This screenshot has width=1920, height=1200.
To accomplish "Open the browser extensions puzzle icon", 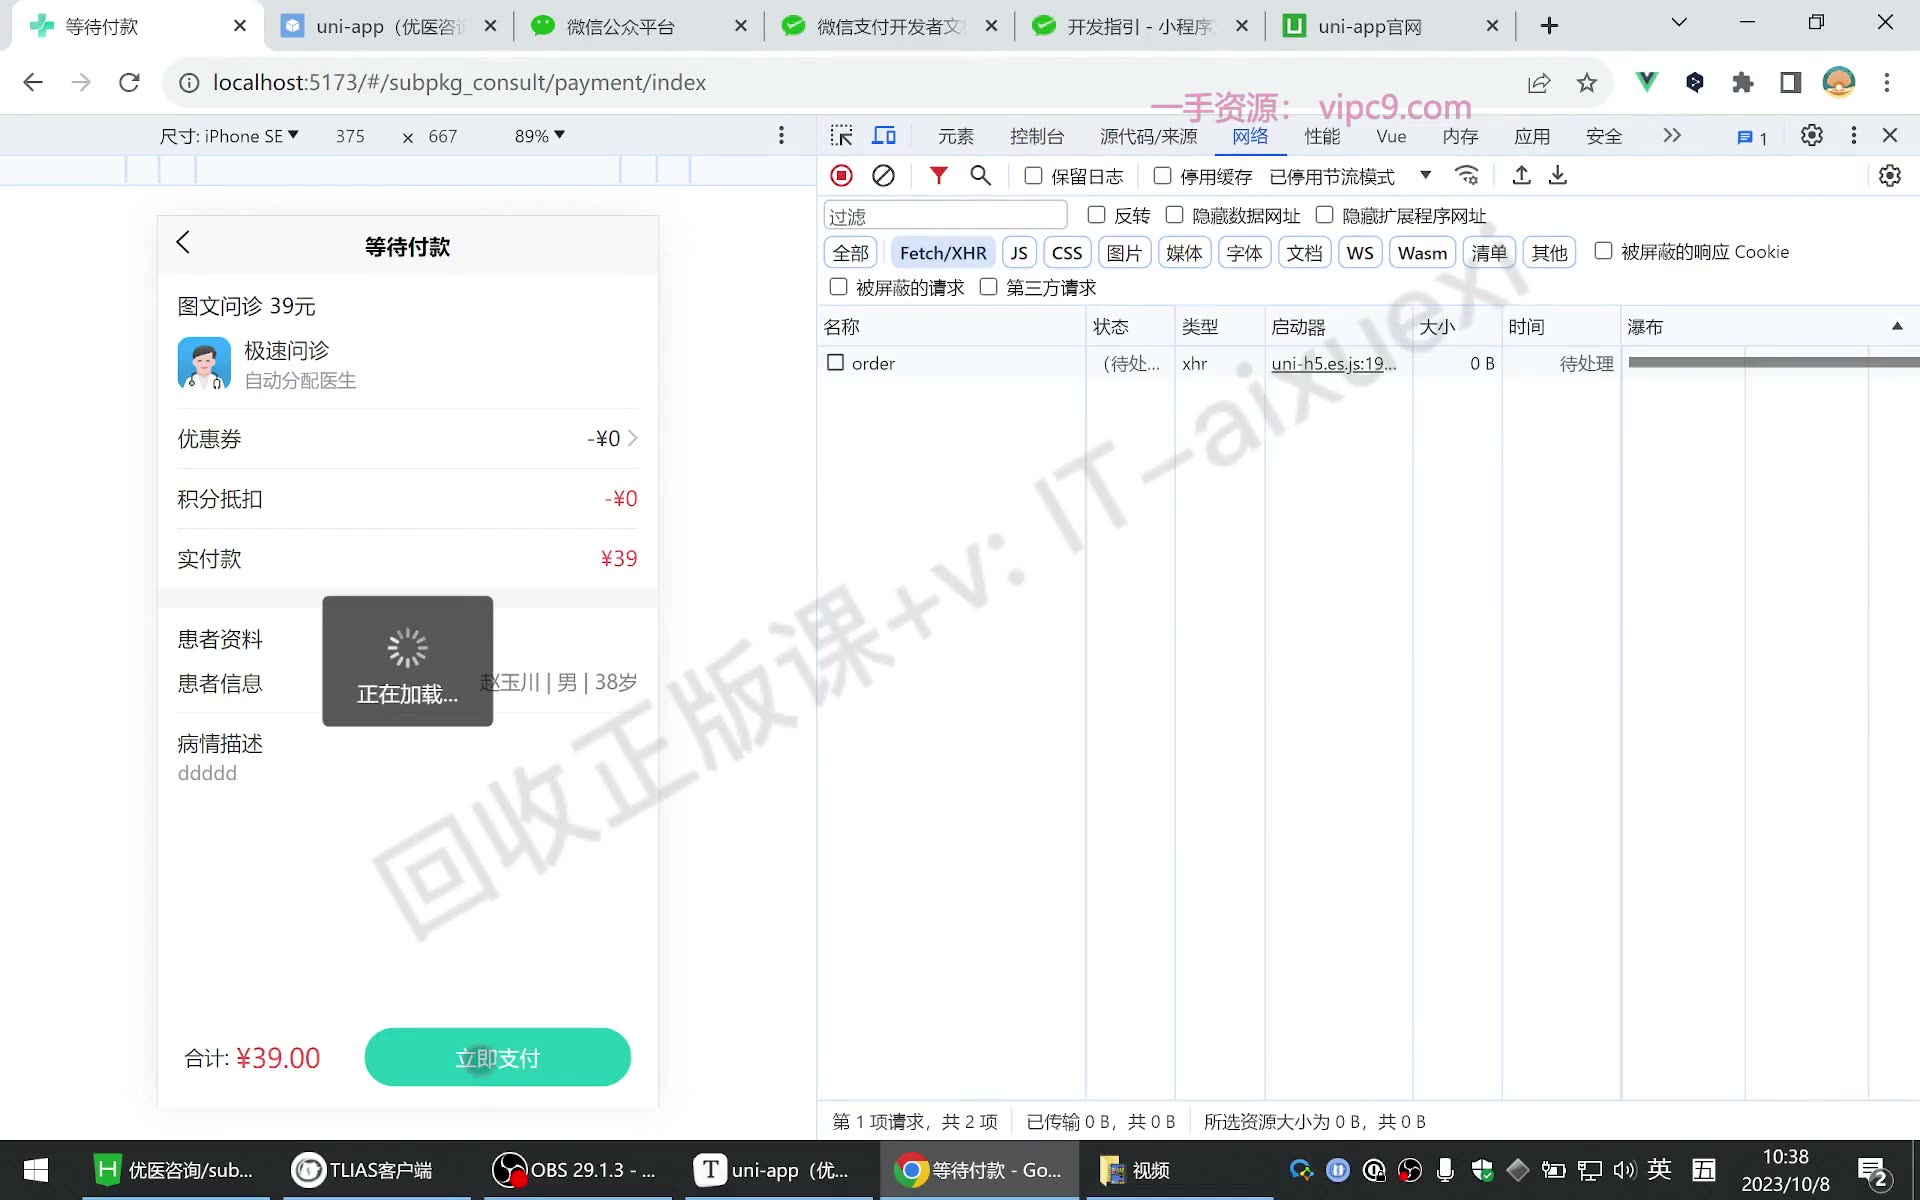I will 1743,82.
